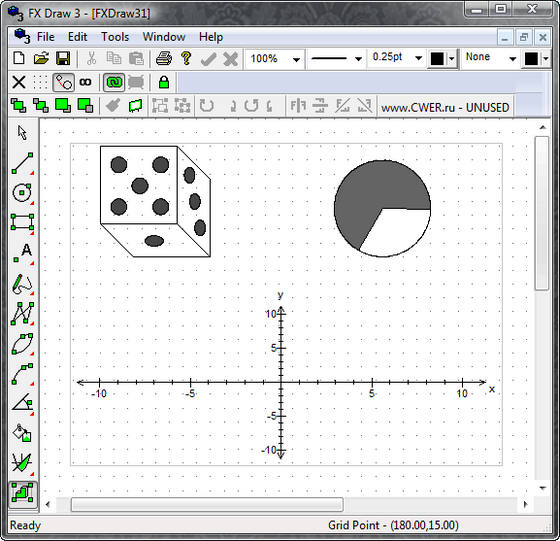This screenshot has width=560, height=541.
Task: Open the Tools menu
Action: pyautogui.click(x=115, y=37)
